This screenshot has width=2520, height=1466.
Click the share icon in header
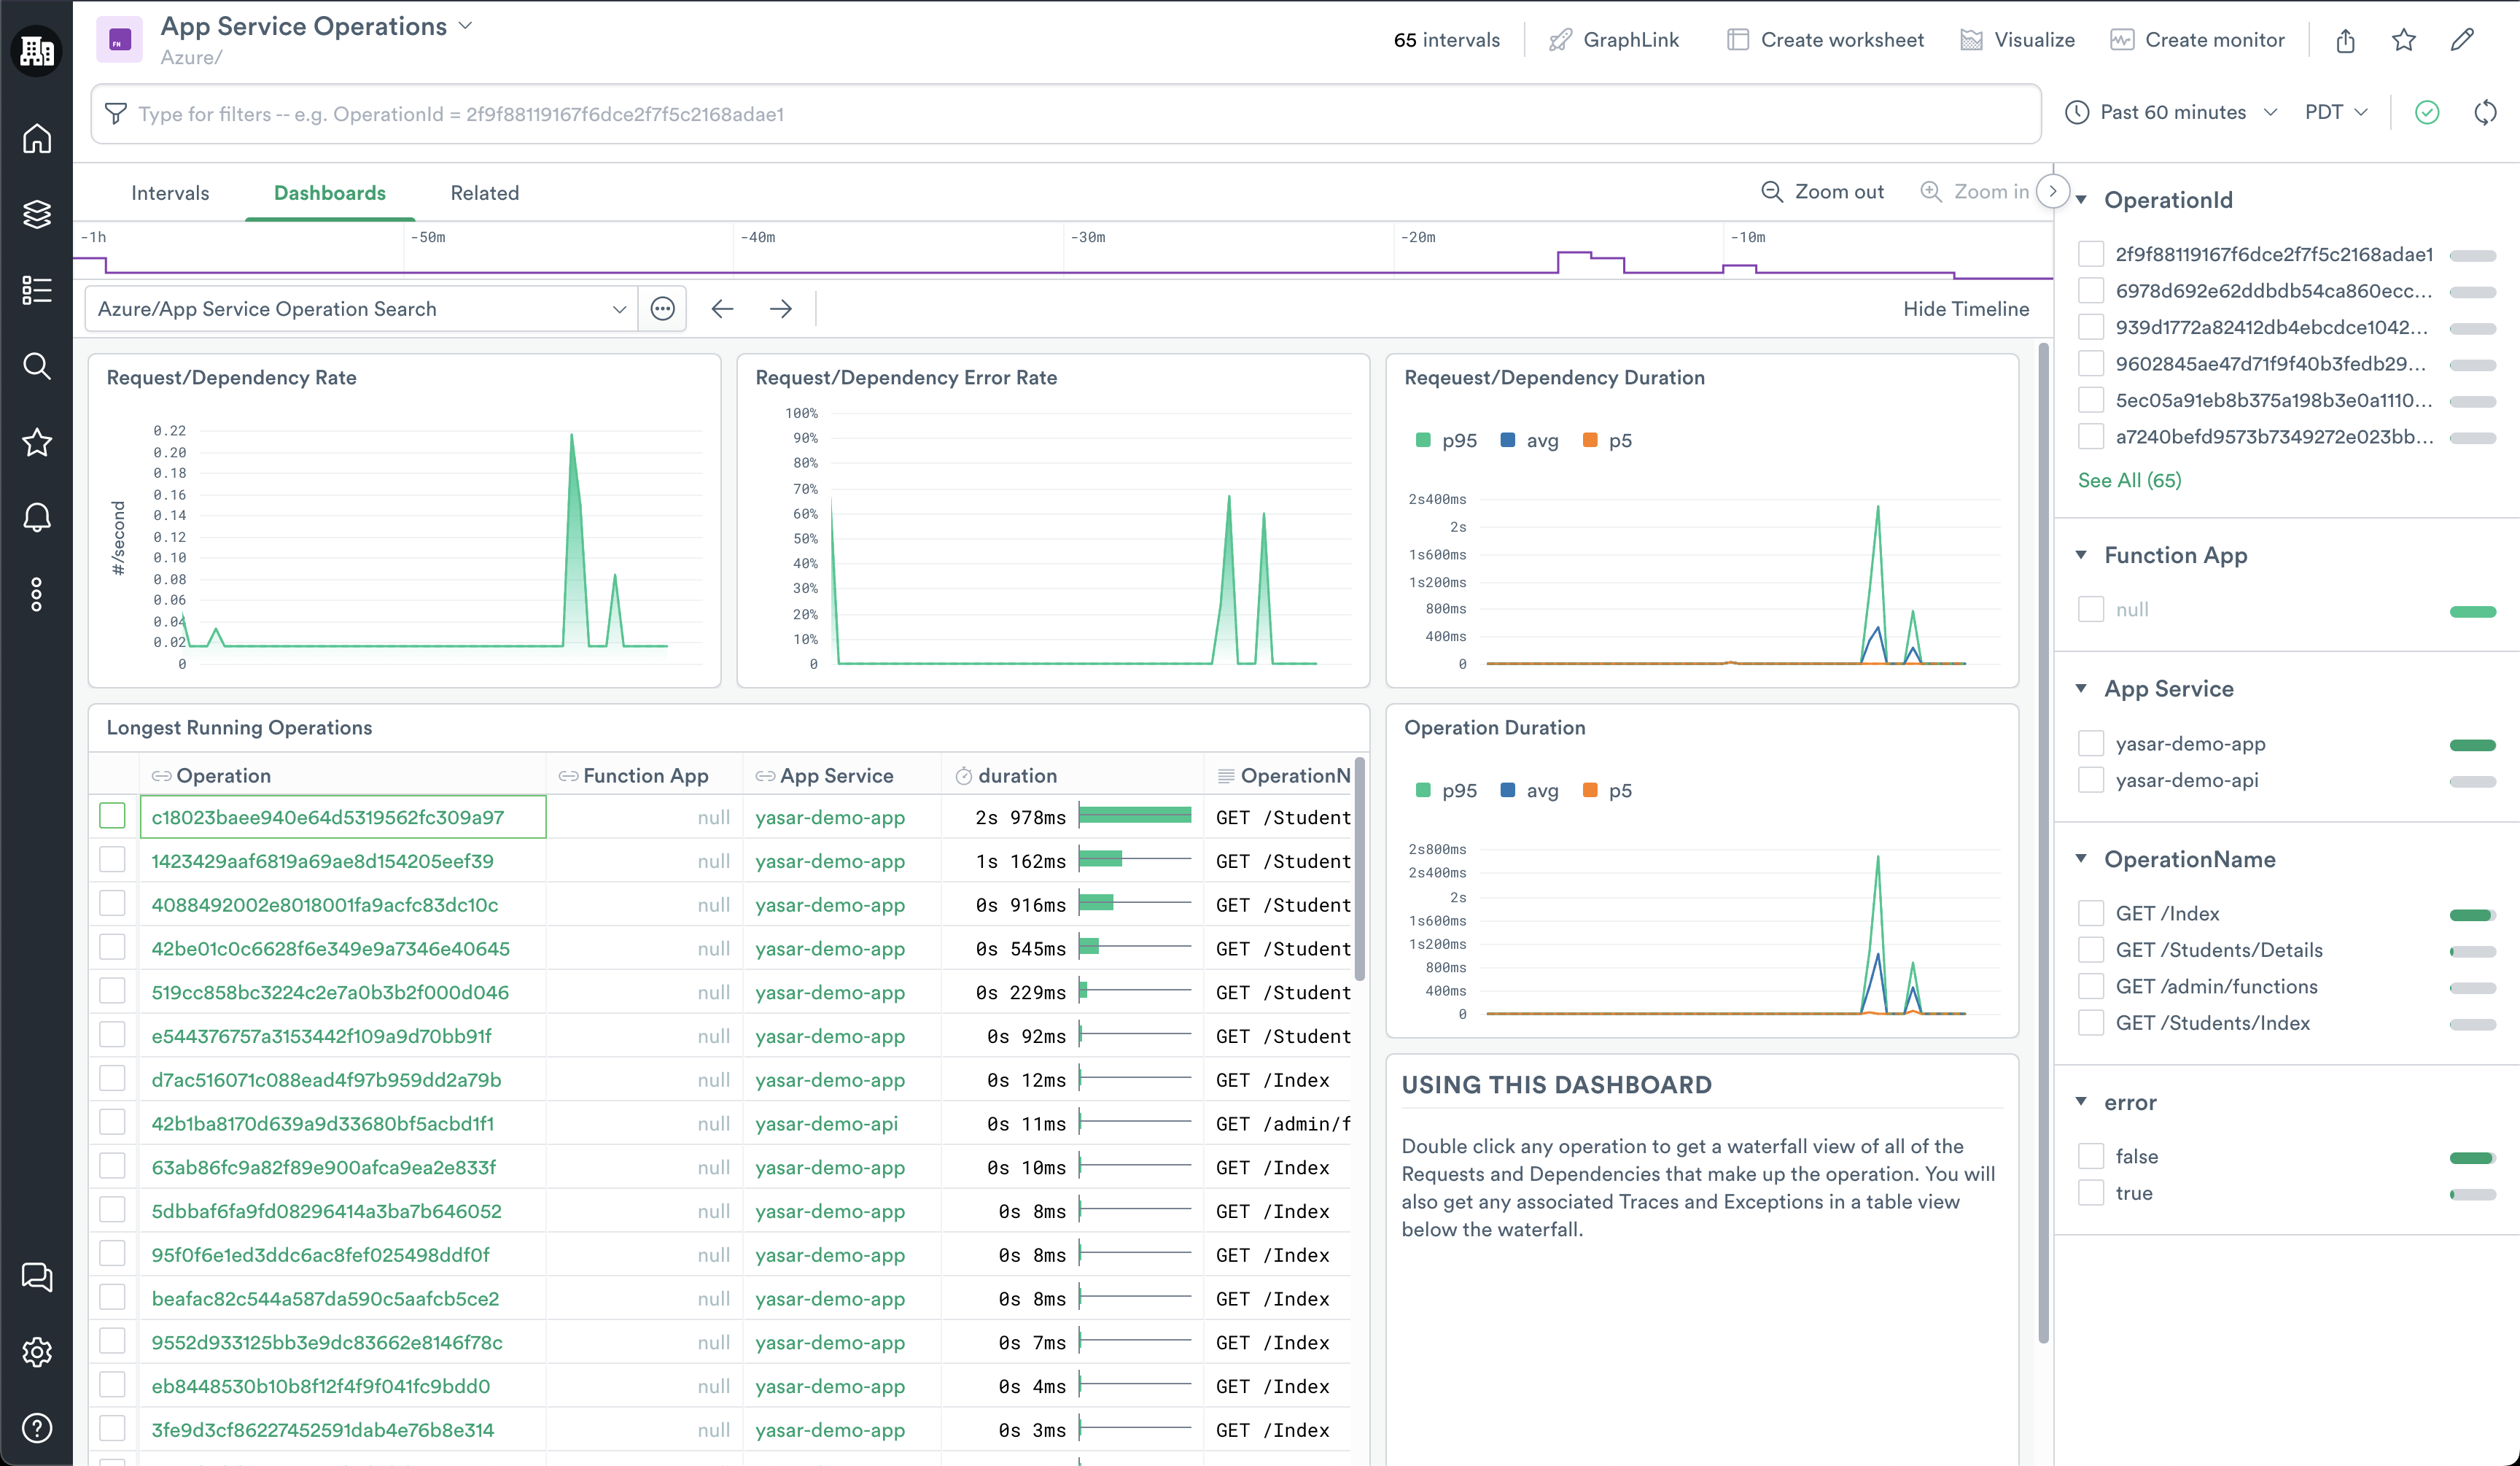point(2346,40)
